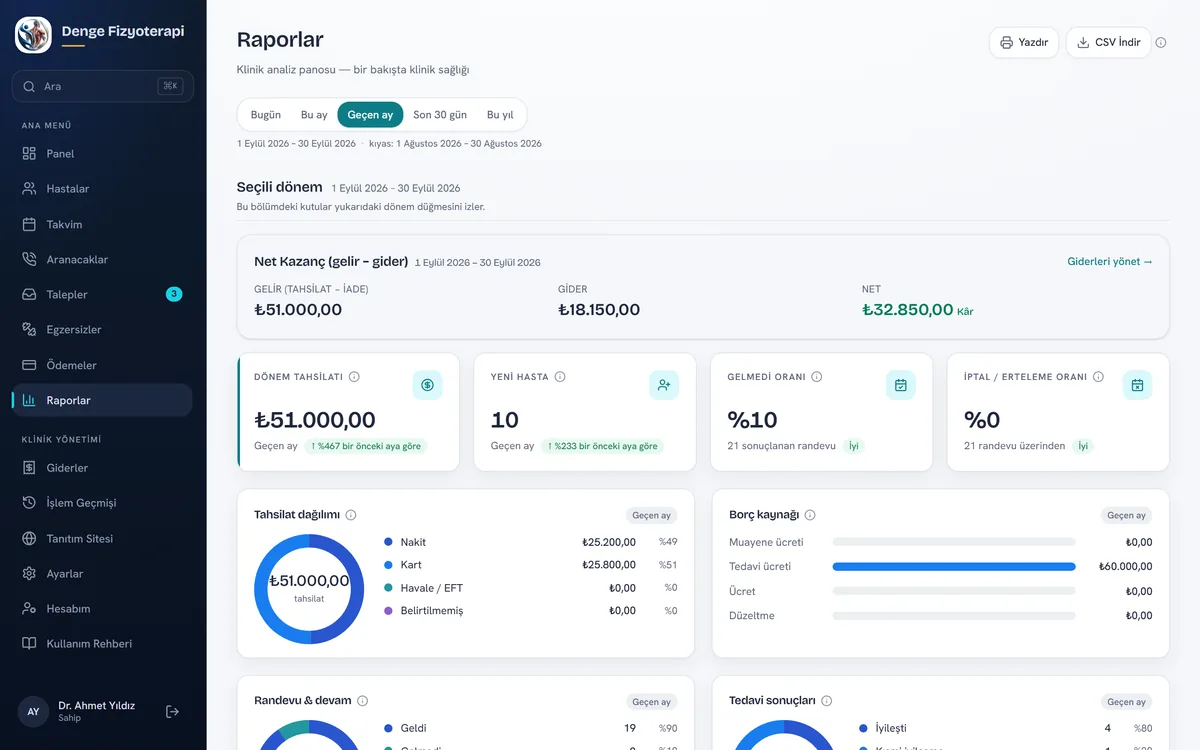Open Panel from the sidebar

tap(102, 154)
